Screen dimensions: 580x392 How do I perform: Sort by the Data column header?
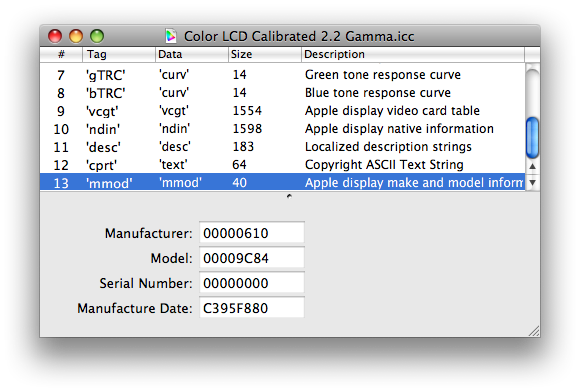point(192,54)
